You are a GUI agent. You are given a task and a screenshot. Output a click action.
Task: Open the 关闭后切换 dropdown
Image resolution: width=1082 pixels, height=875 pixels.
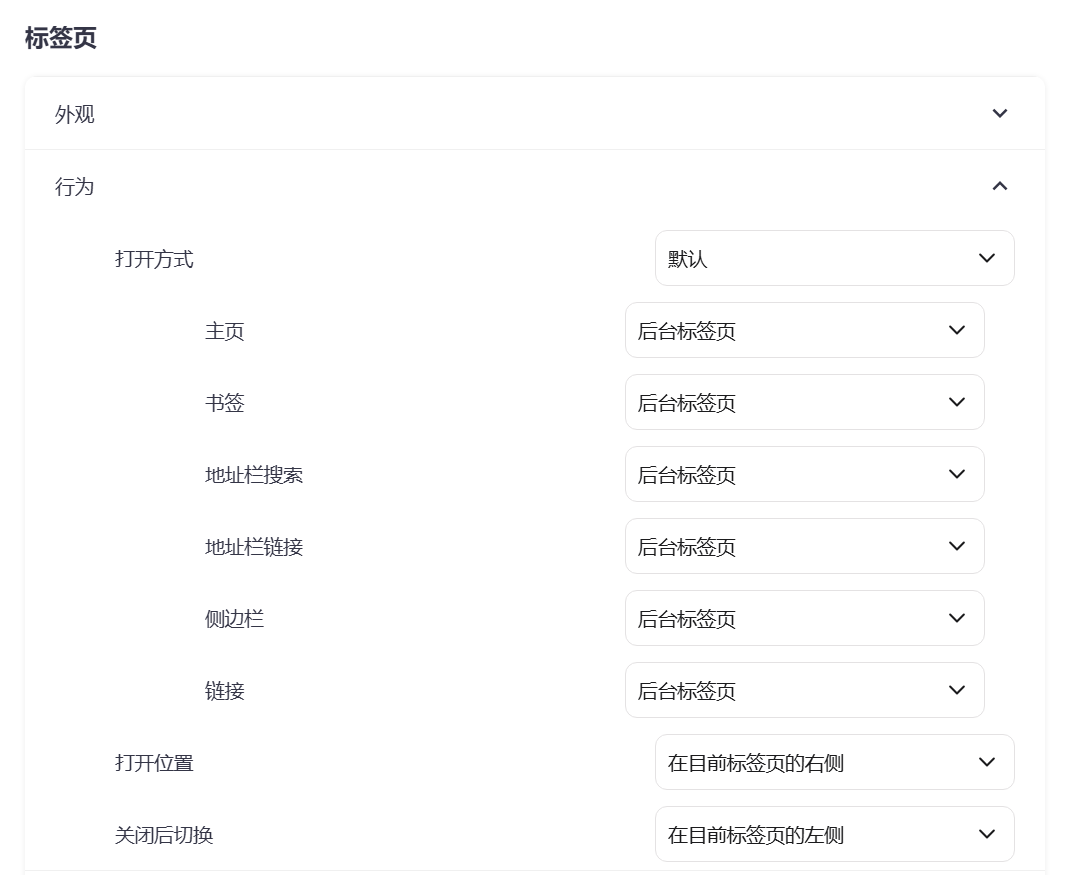[x=834, y=834]
